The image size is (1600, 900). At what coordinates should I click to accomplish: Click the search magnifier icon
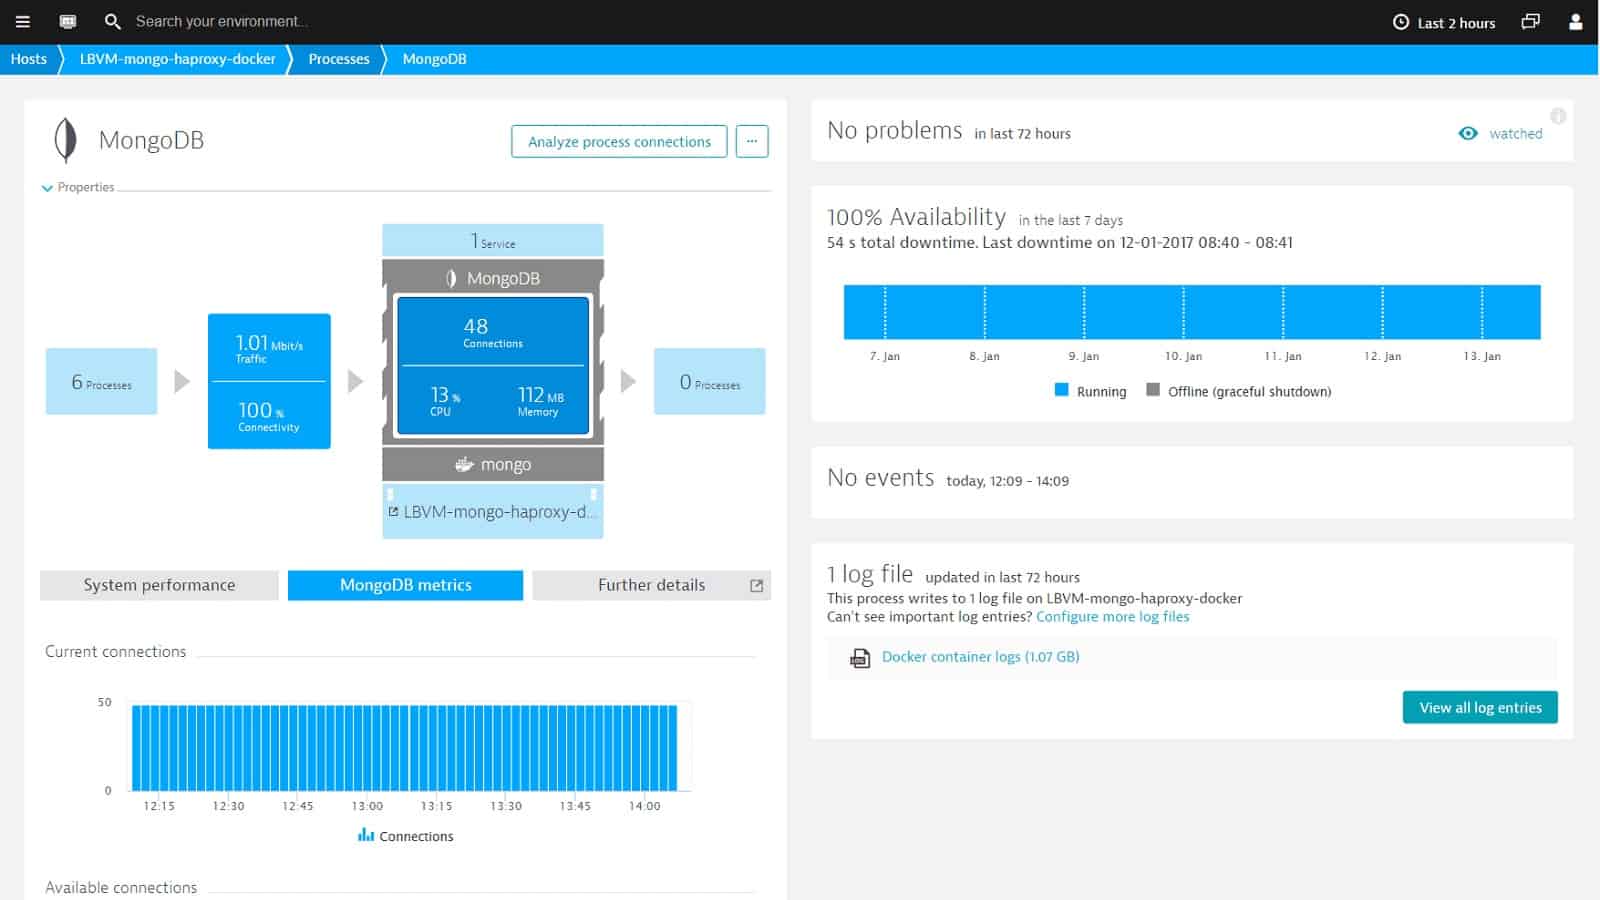pyautogui.click(x=113, y=21)
